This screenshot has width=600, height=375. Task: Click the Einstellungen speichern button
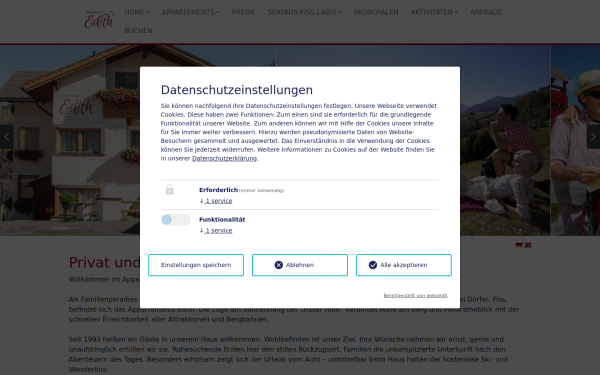[x=196, y=265]
